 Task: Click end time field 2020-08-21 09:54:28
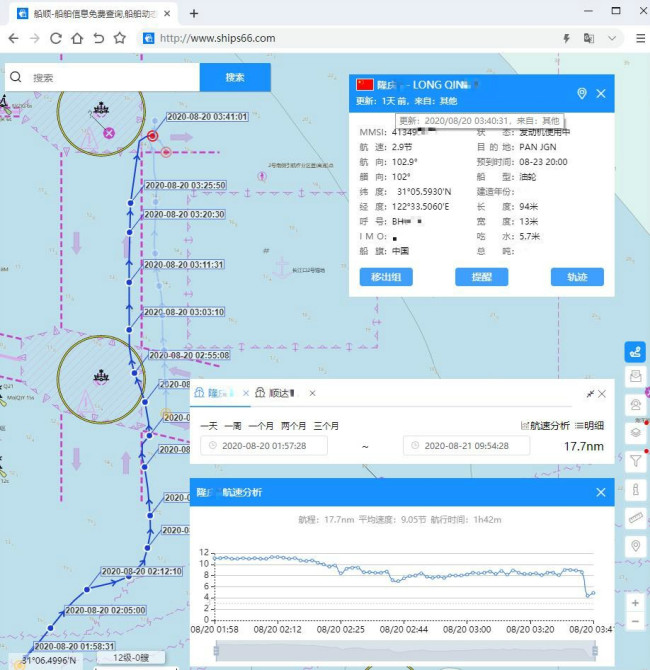click(466, 446)
